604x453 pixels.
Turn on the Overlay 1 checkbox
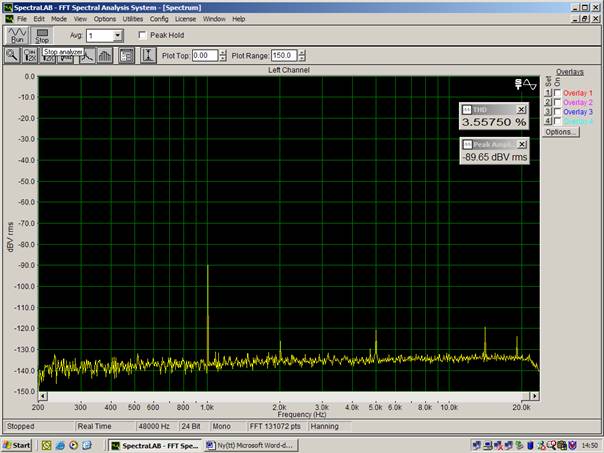coord(557,93)
